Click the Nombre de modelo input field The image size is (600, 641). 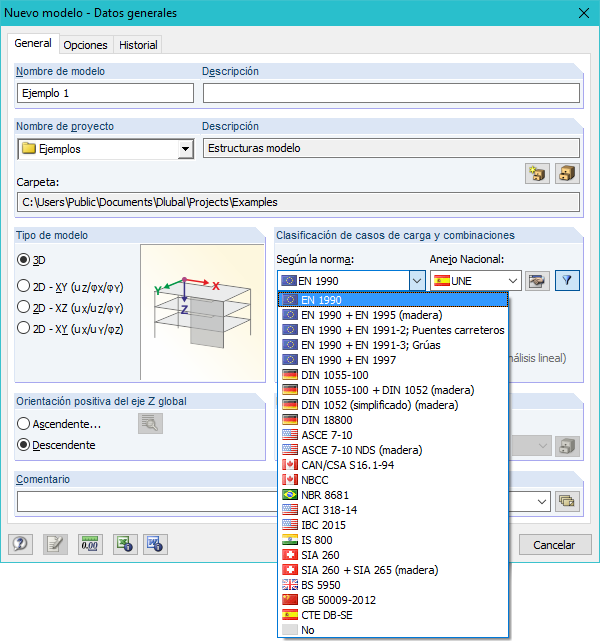[105, 93]
